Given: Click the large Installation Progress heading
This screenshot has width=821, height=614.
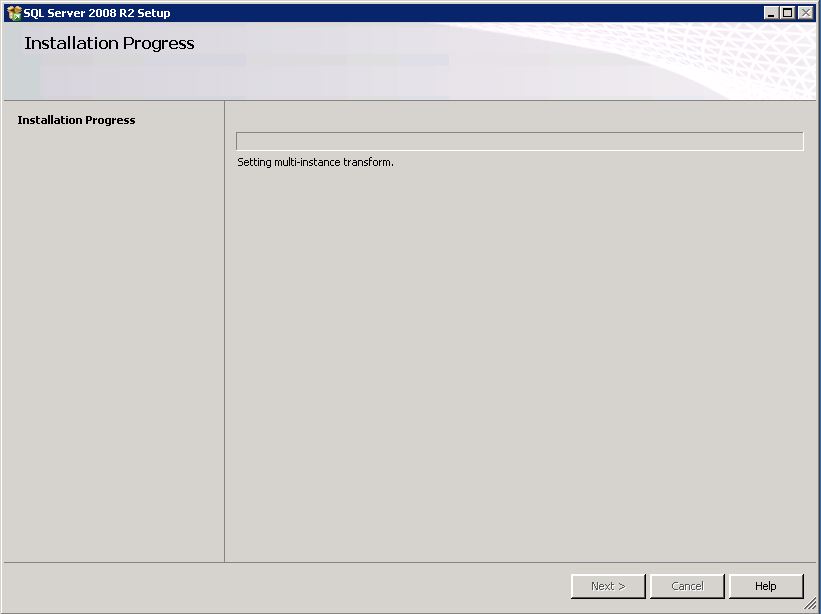Looking at the screenshot, I should pos(109,43).
